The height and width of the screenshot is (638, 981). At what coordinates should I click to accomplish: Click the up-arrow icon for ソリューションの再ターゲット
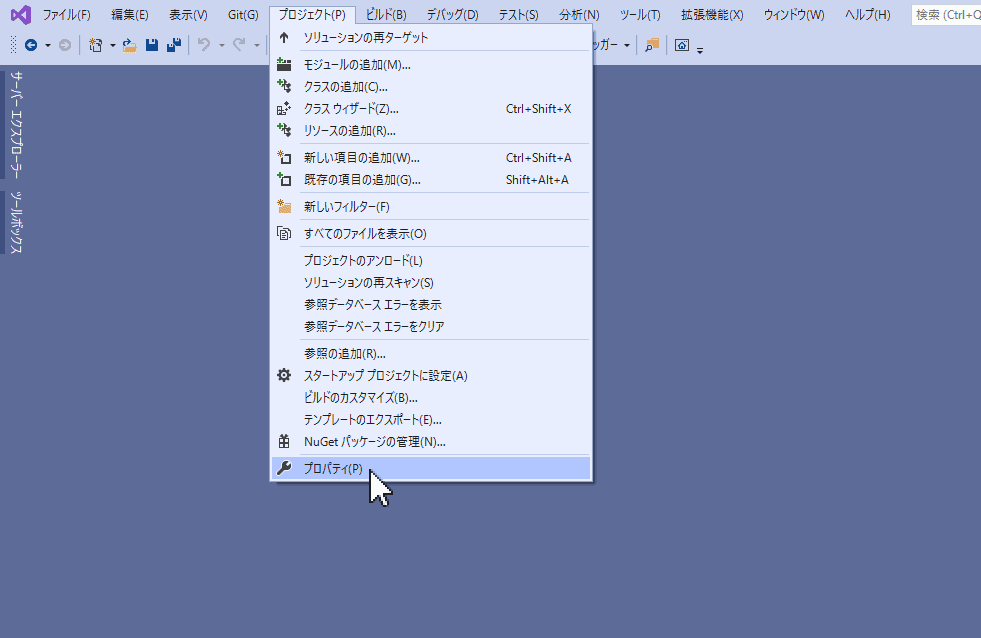tap(284, 38)
